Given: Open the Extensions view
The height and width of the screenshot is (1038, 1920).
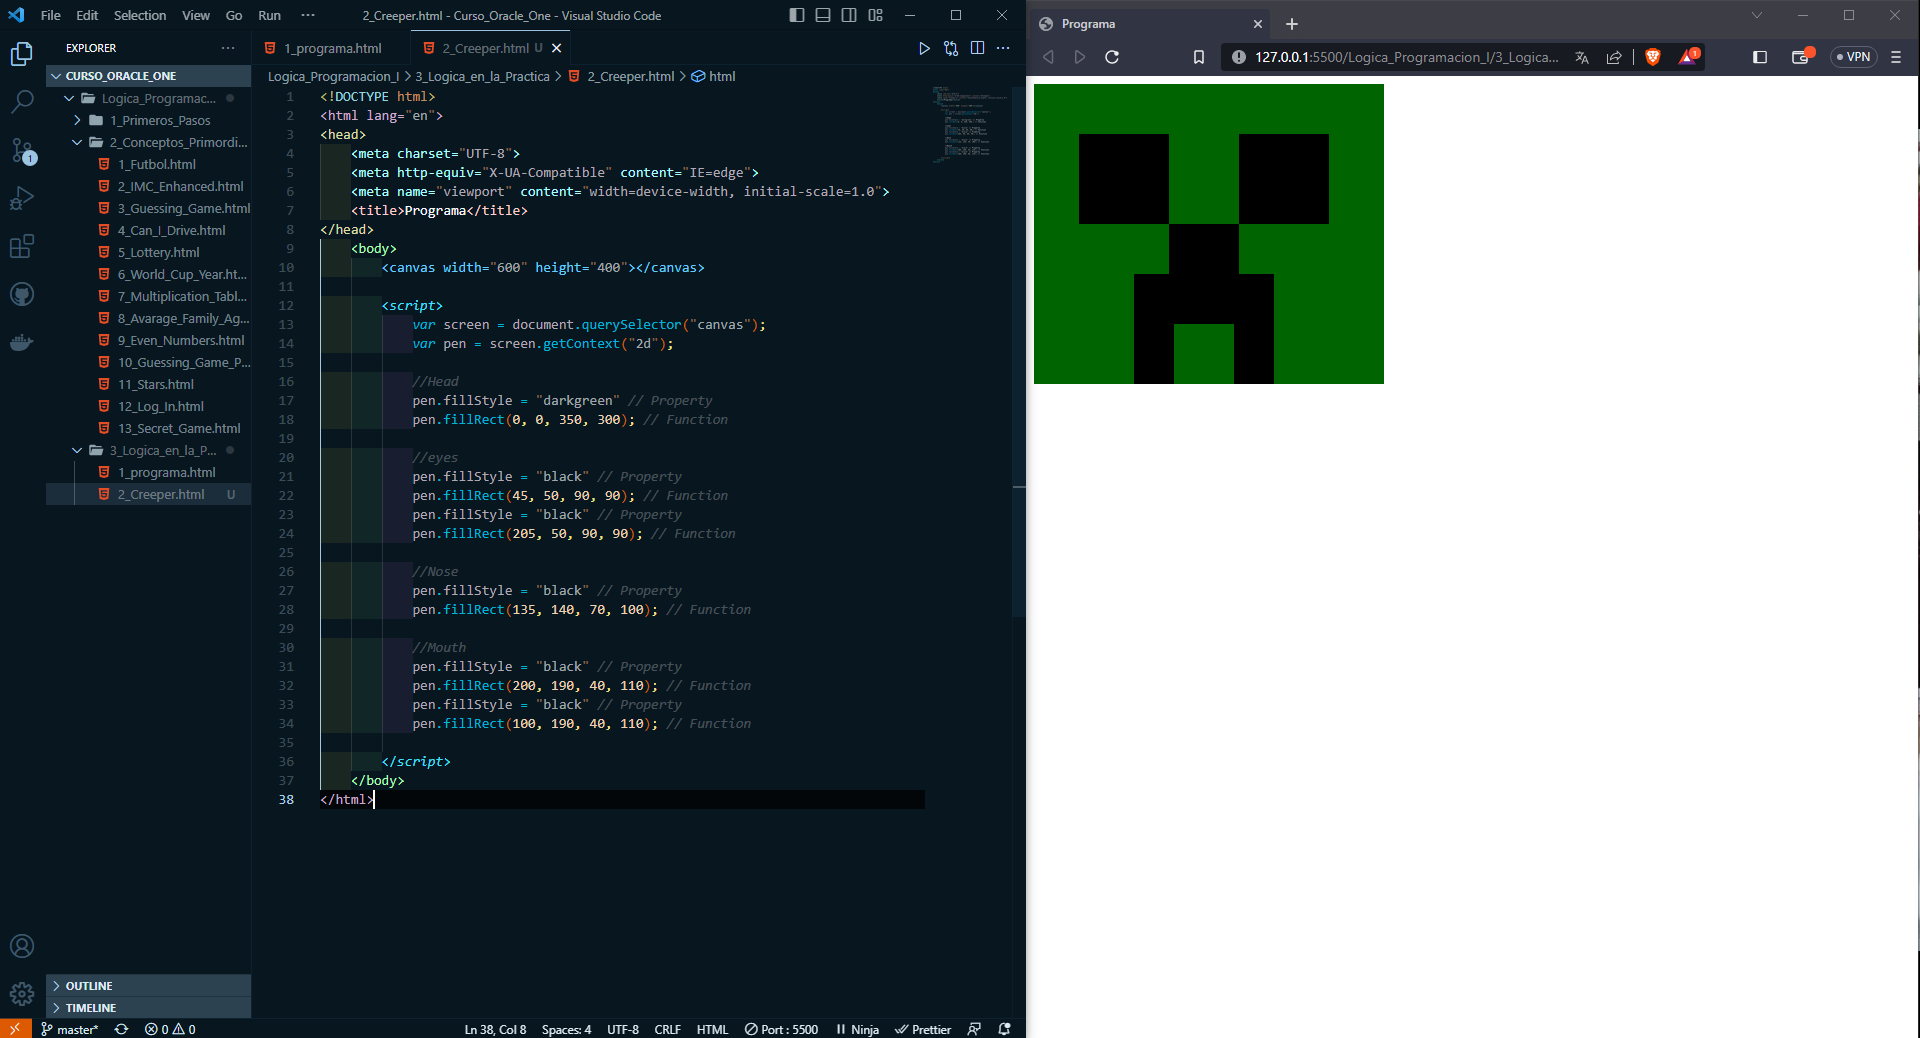Looking at the screenshot, I should tap(21, 246).
